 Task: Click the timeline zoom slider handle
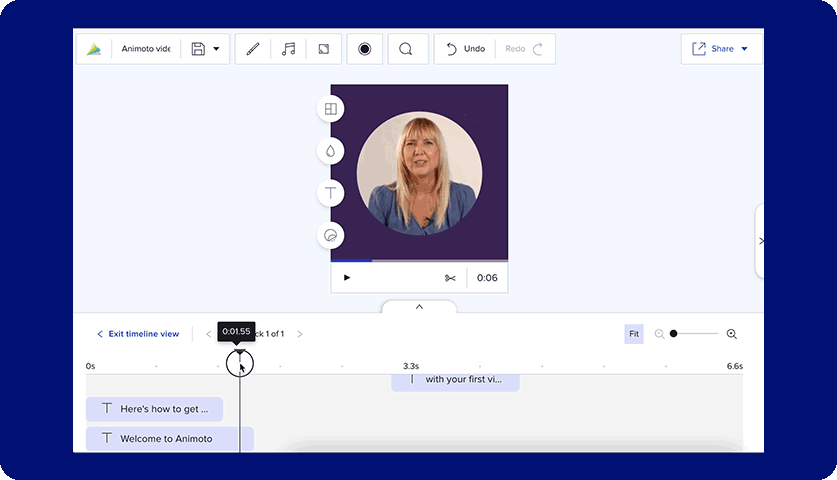pyautogui.click(x=674, y=334)
